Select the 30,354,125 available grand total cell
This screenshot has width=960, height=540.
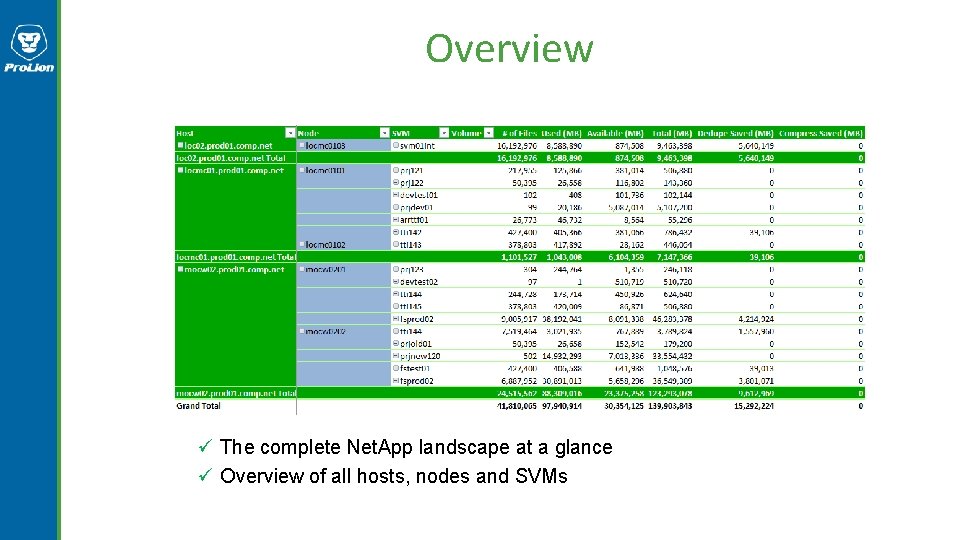click(623, 405)
